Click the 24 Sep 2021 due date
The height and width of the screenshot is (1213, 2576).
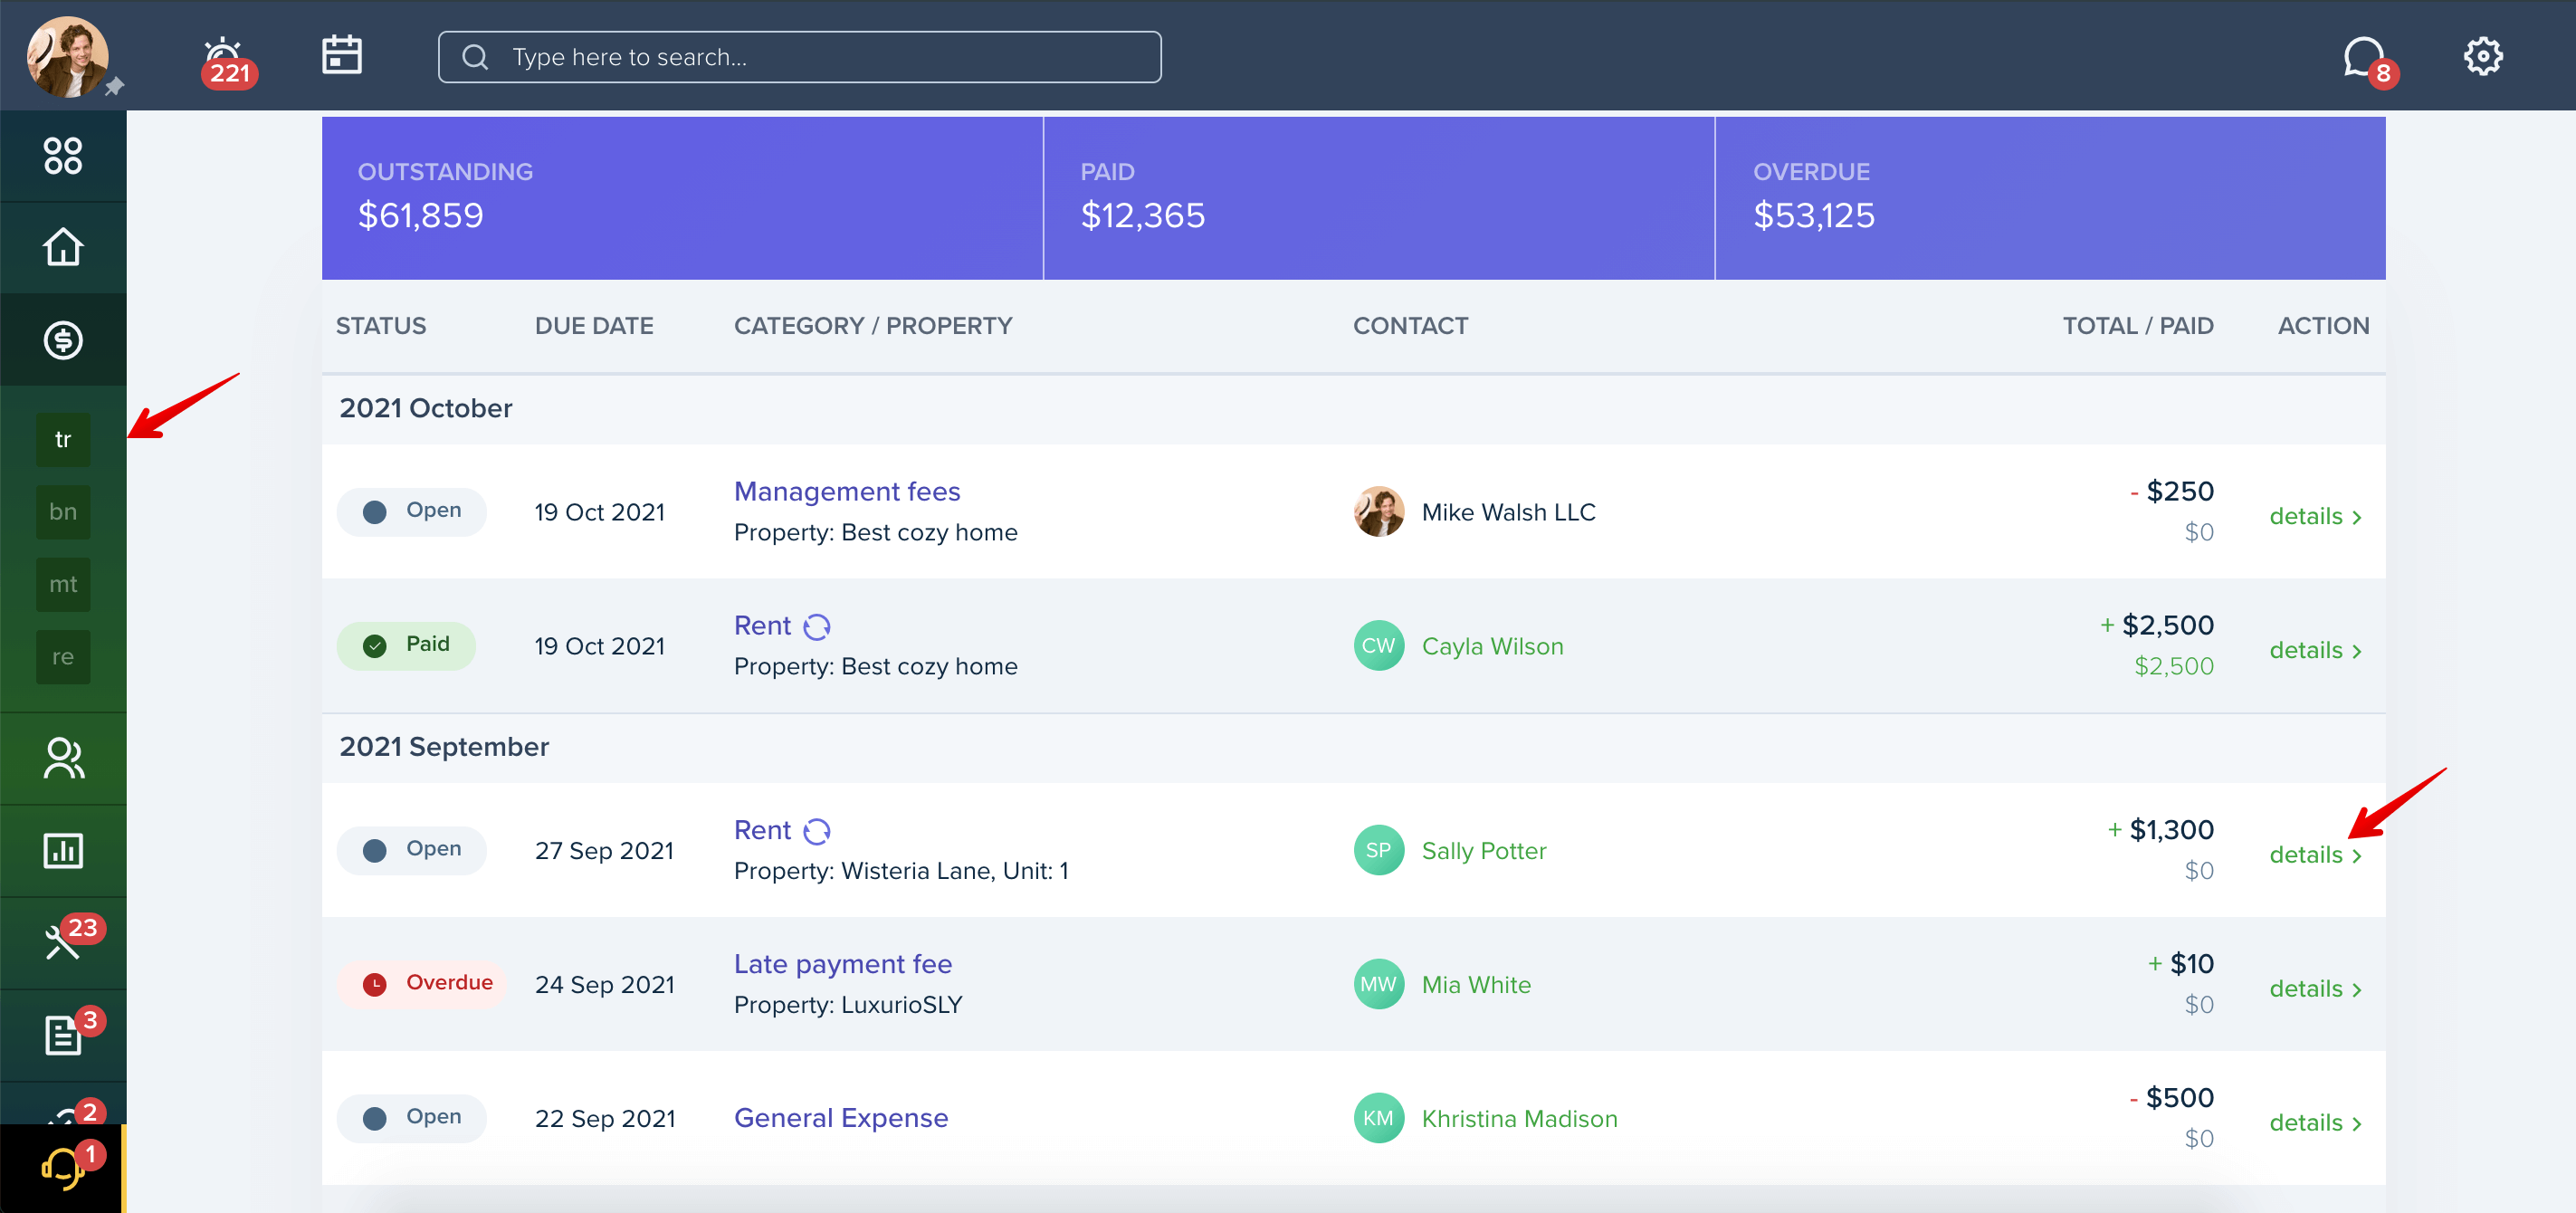604,985
